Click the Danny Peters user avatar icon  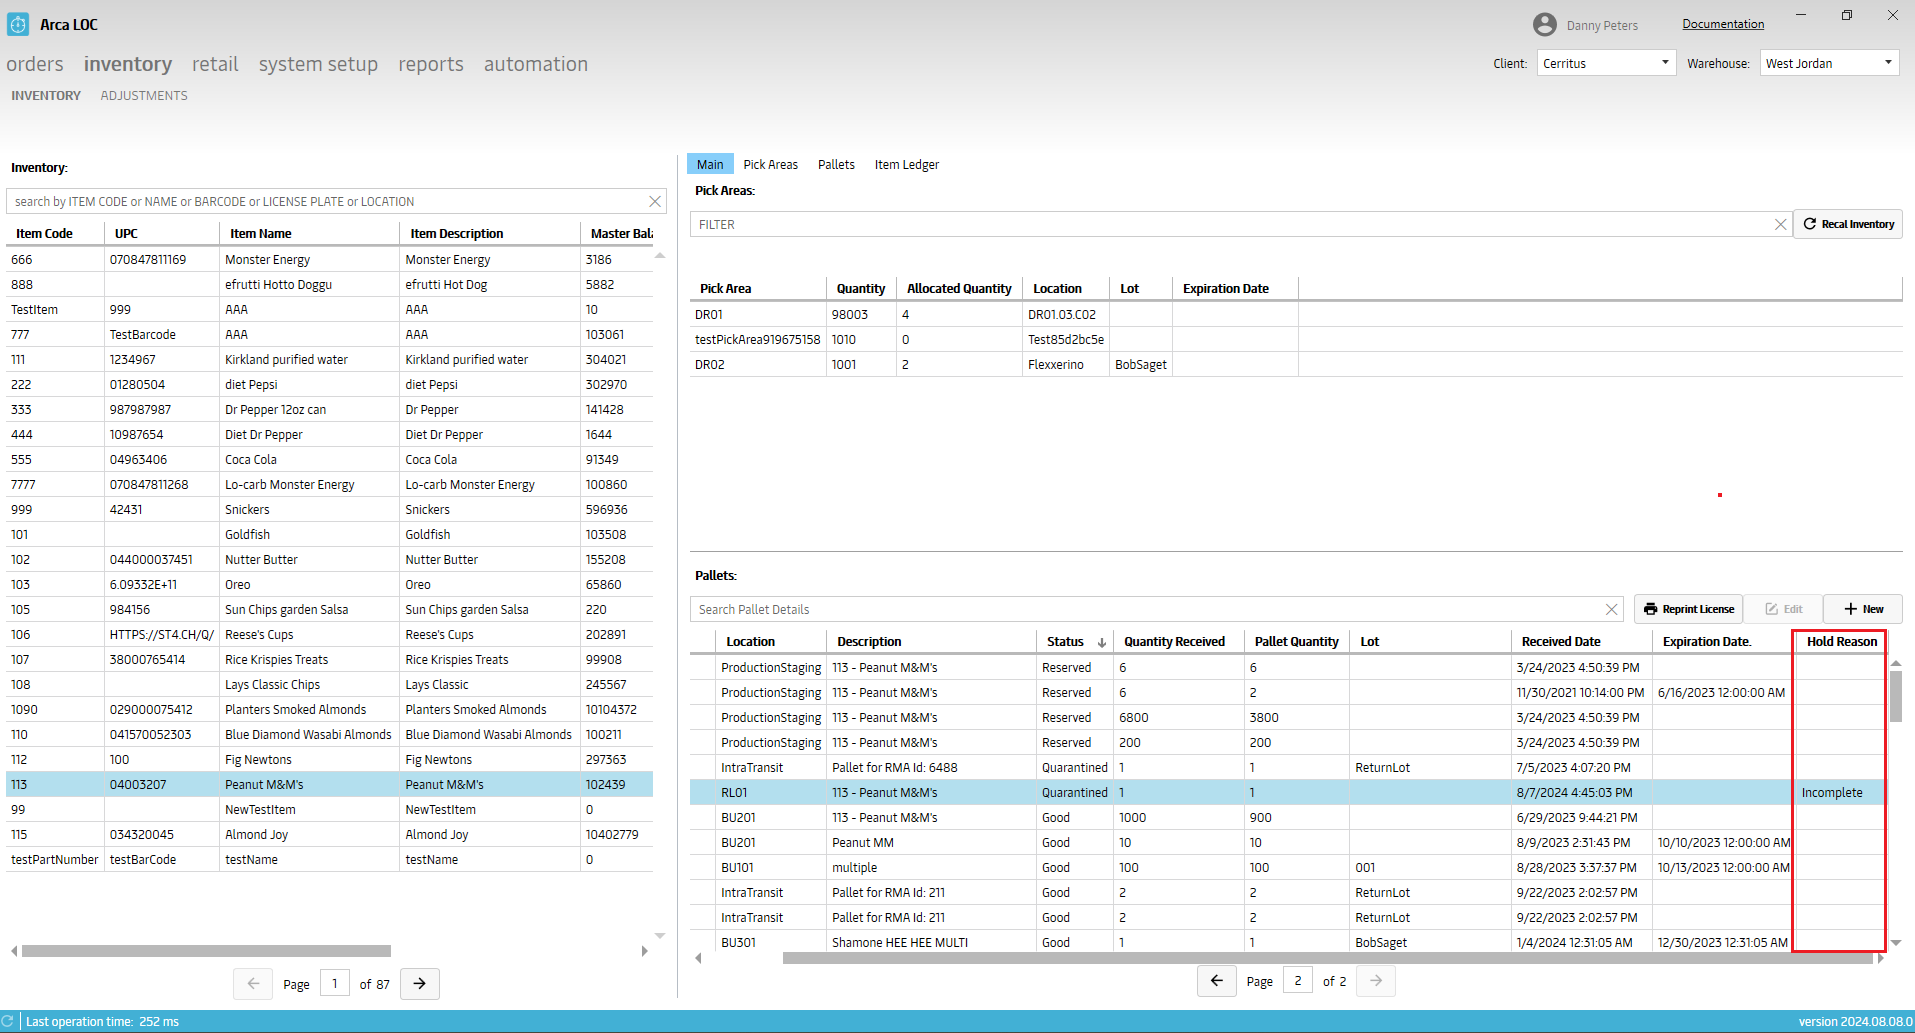1544,25
